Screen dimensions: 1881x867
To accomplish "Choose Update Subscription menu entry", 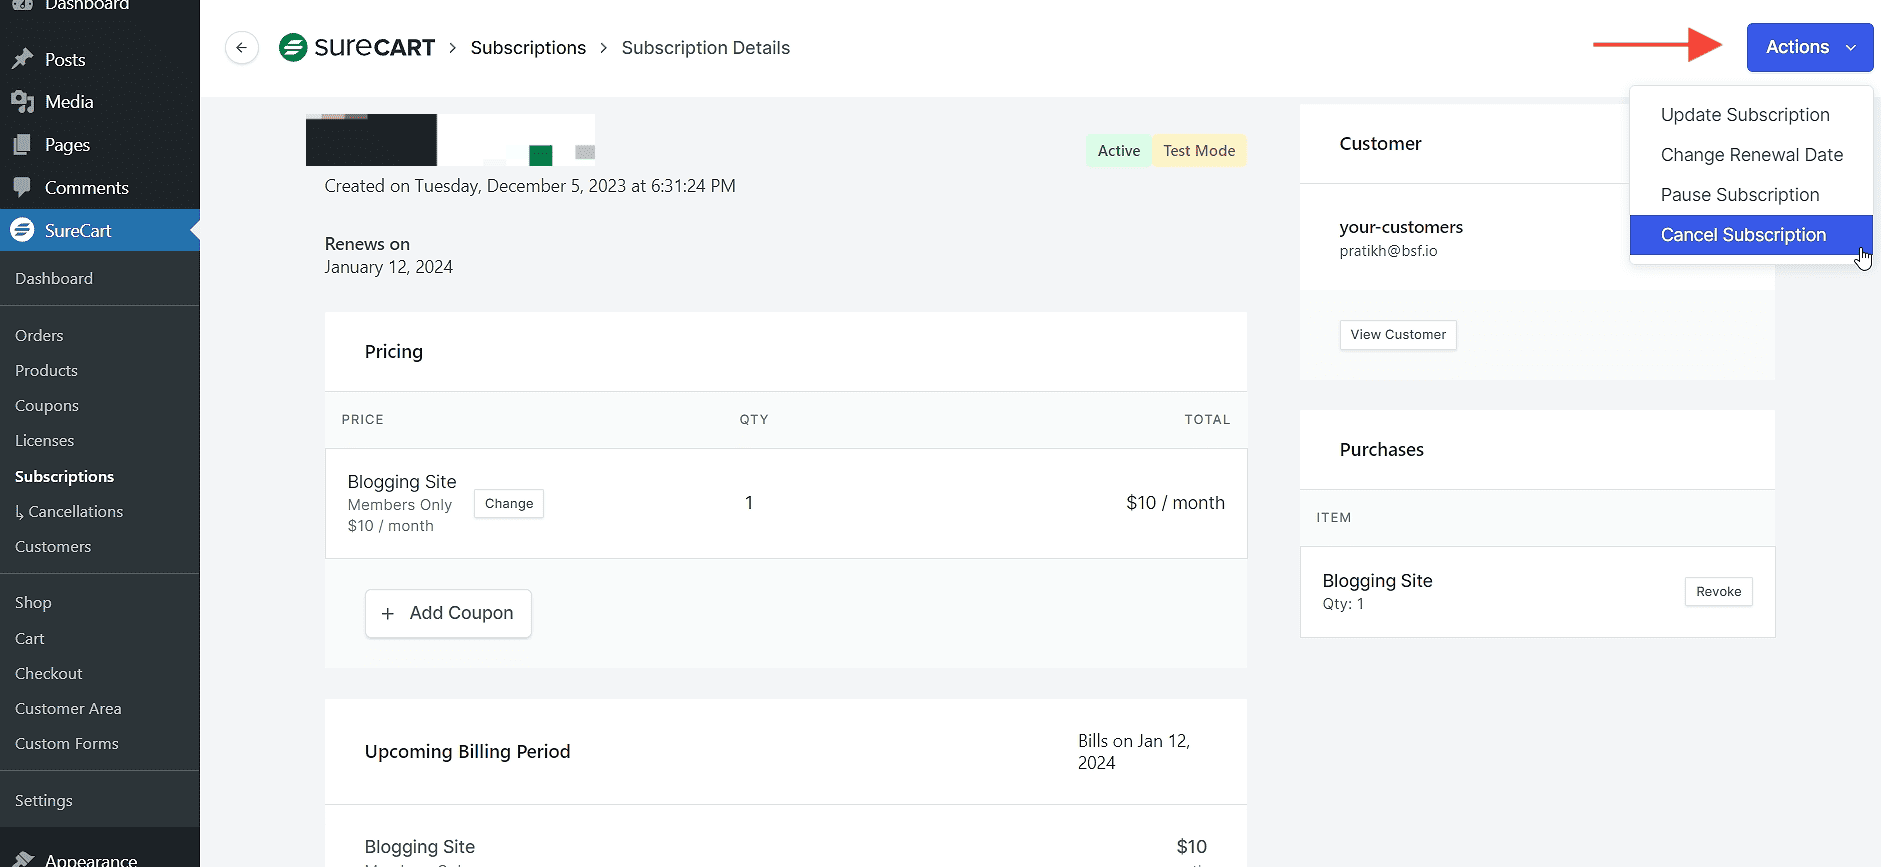I will tap(1744, 115).
